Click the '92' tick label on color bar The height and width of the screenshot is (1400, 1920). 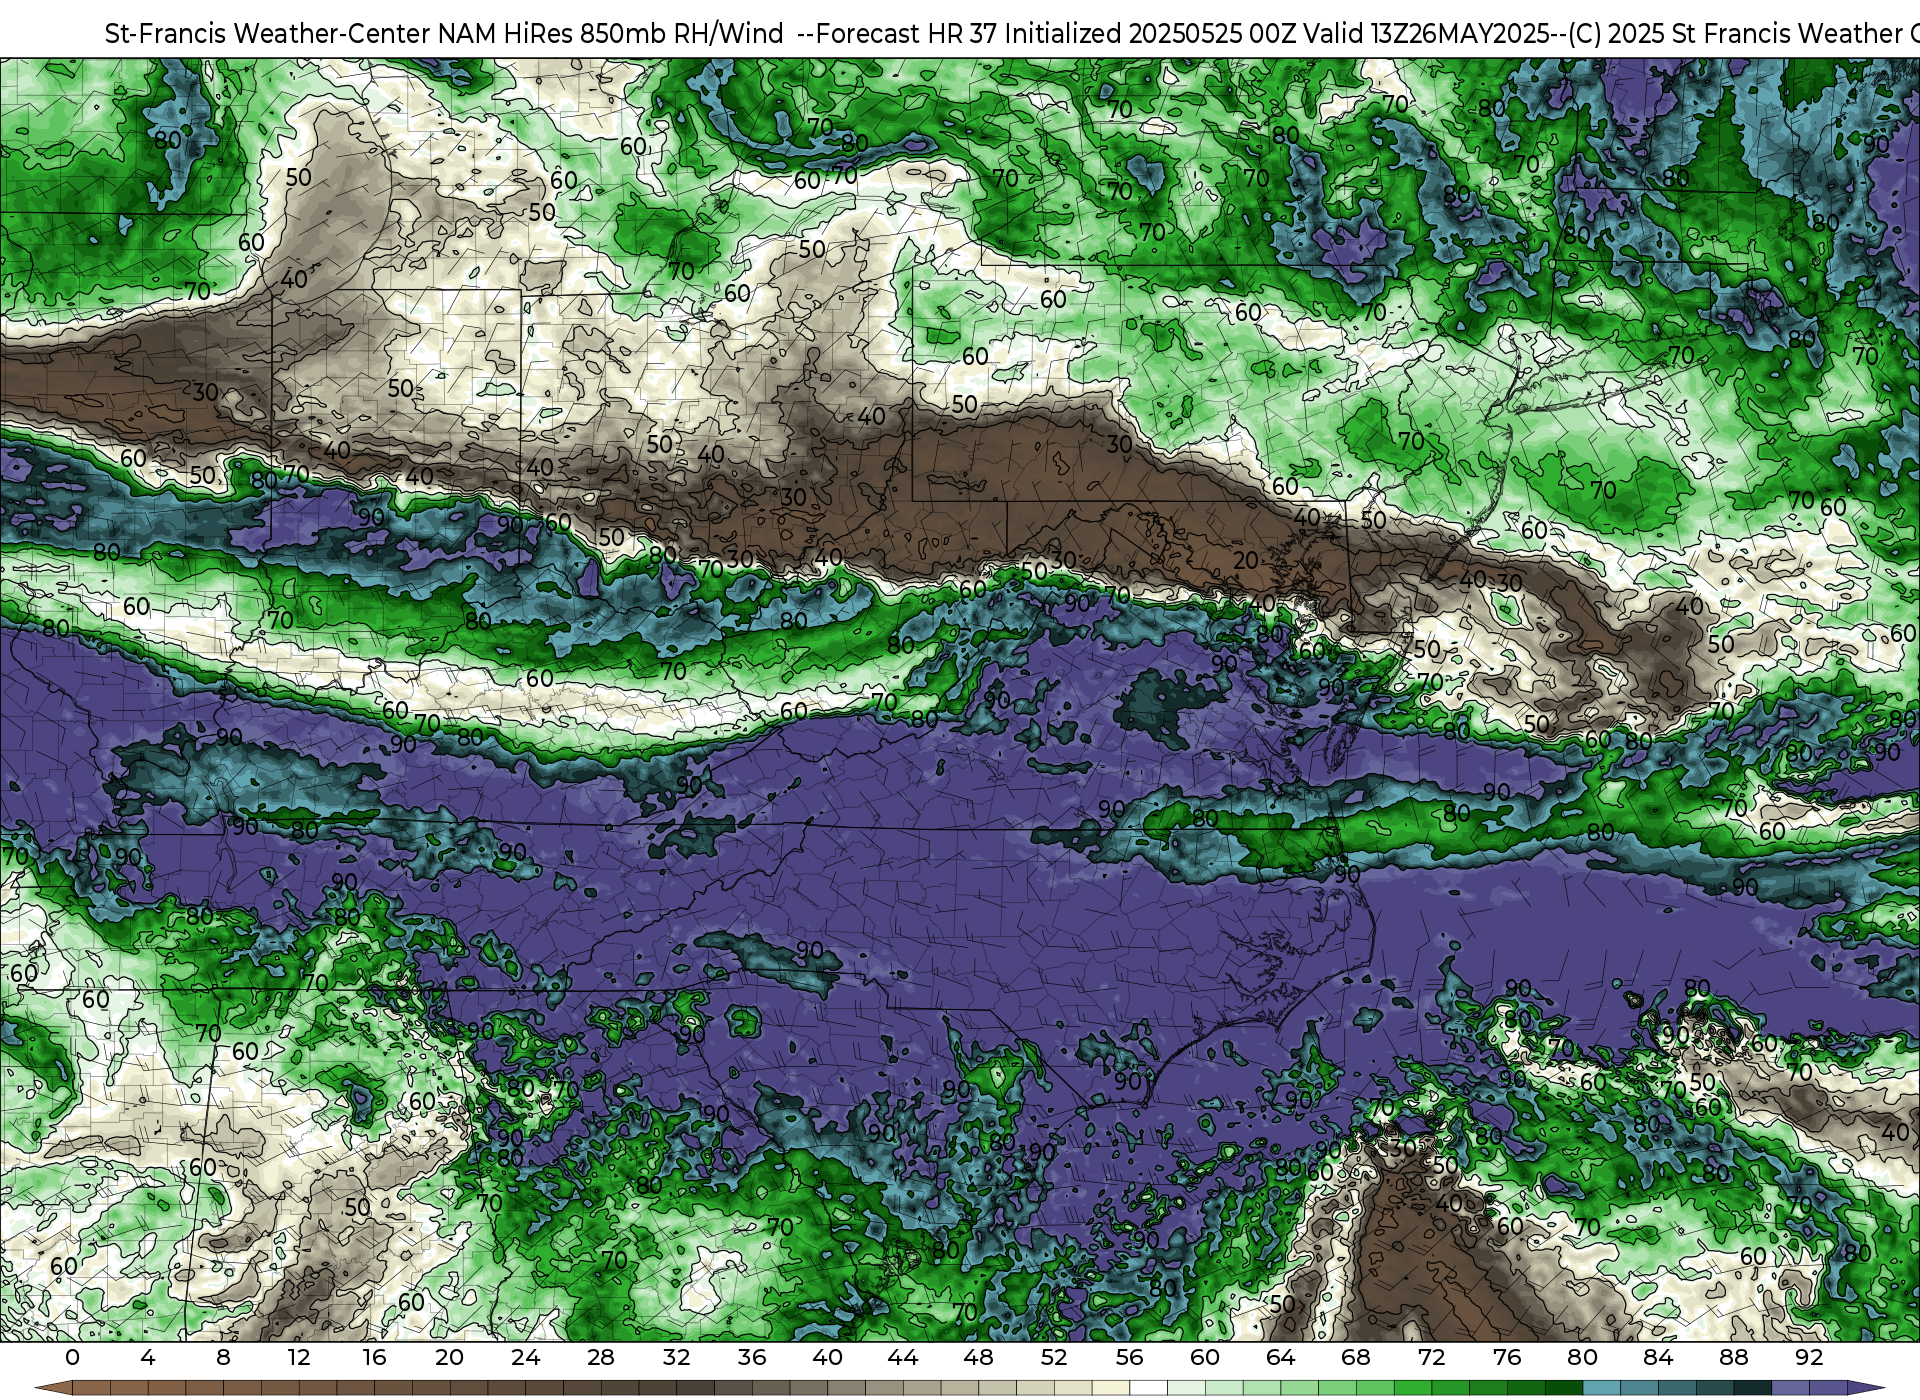1809,1358
